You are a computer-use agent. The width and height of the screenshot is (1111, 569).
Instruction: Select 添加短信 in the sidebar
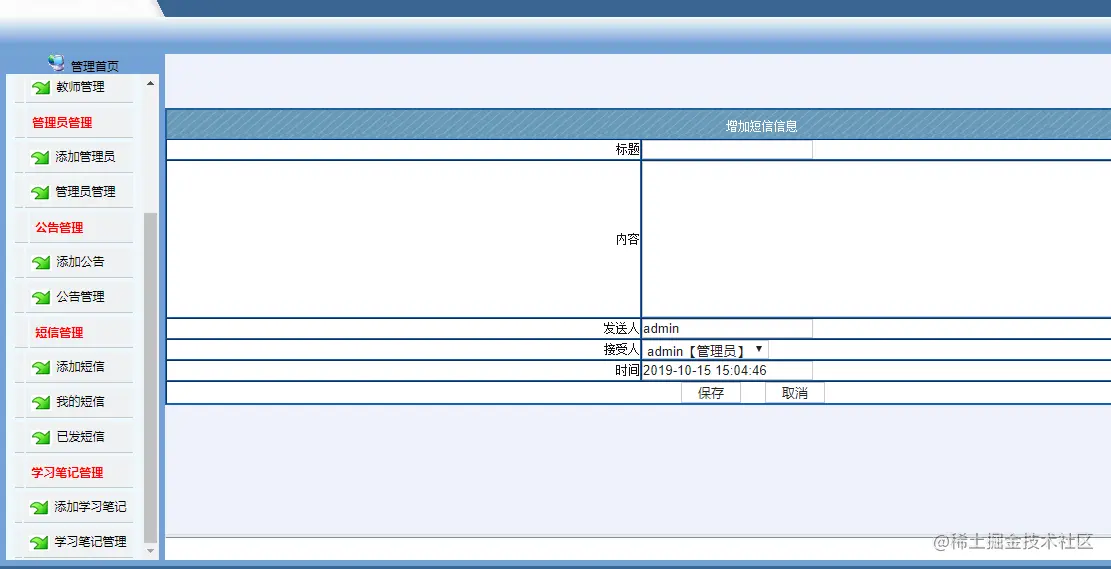tap(80, 366)
